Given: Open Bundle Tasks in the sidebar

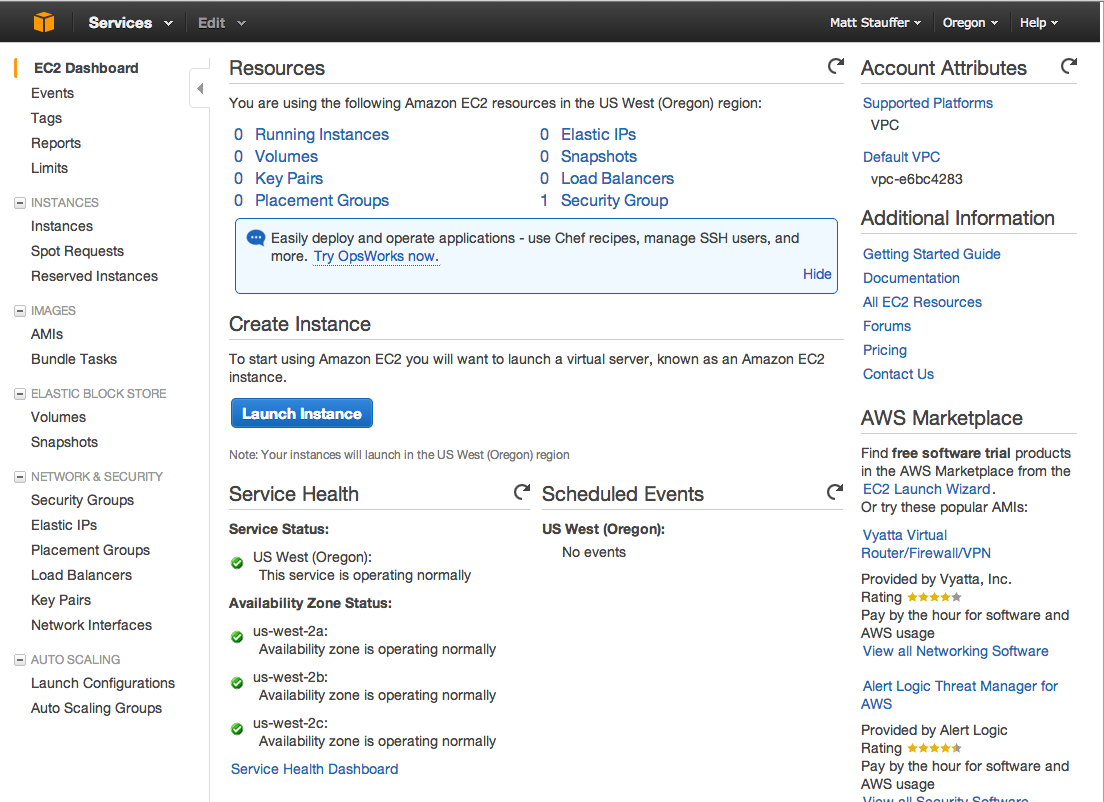Looking at the screenshot, I should (74, 359).
